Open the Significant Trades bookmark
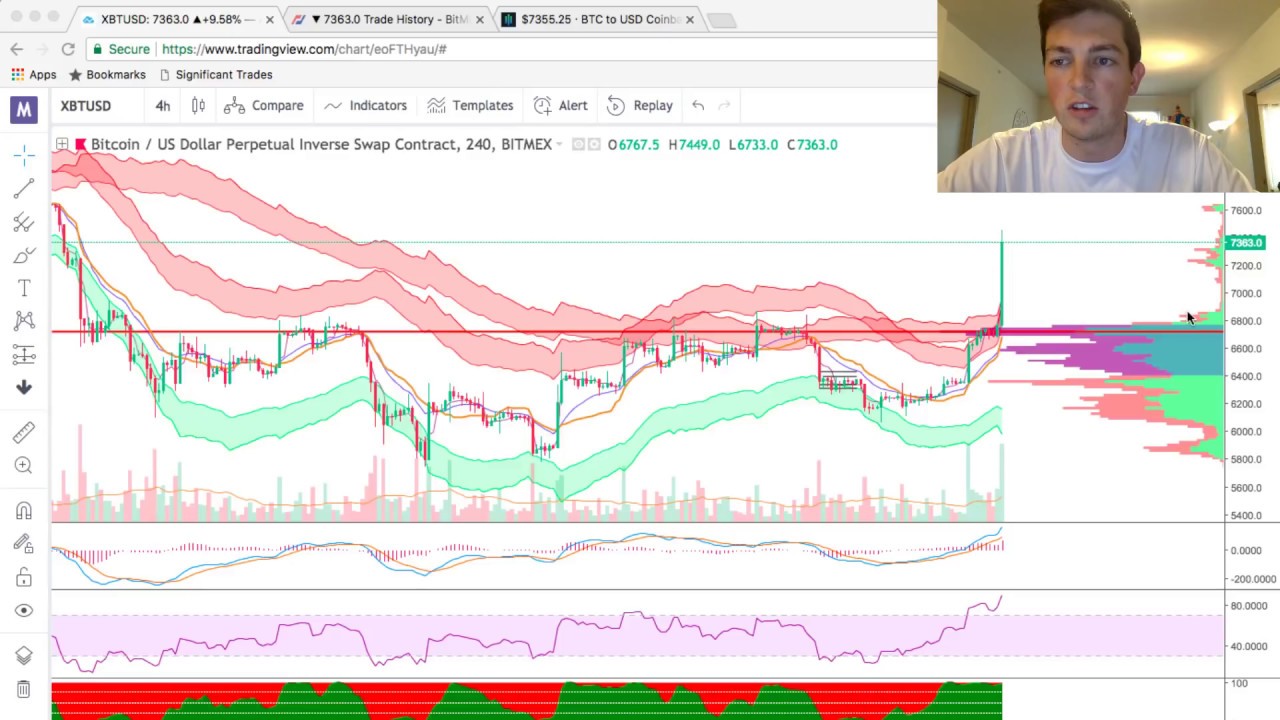Image resolution: width=1280 pixels, height=720 pixels. point(215,75)
